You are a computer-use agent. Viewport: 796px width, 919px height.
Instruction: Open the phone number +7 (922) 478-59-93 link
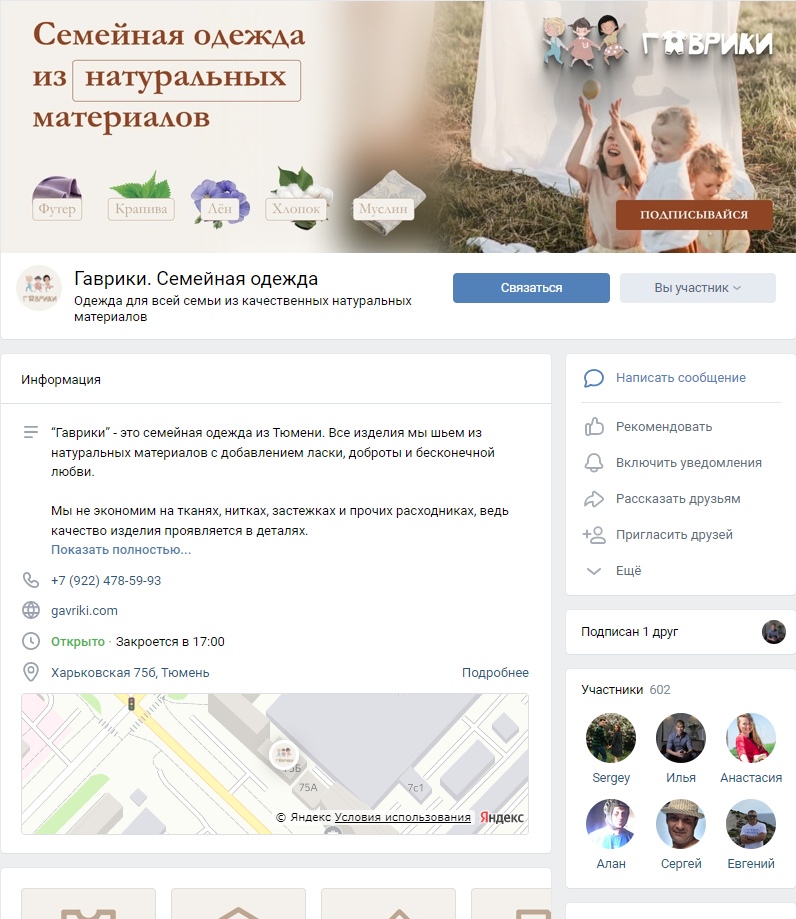tap(106, 580)
